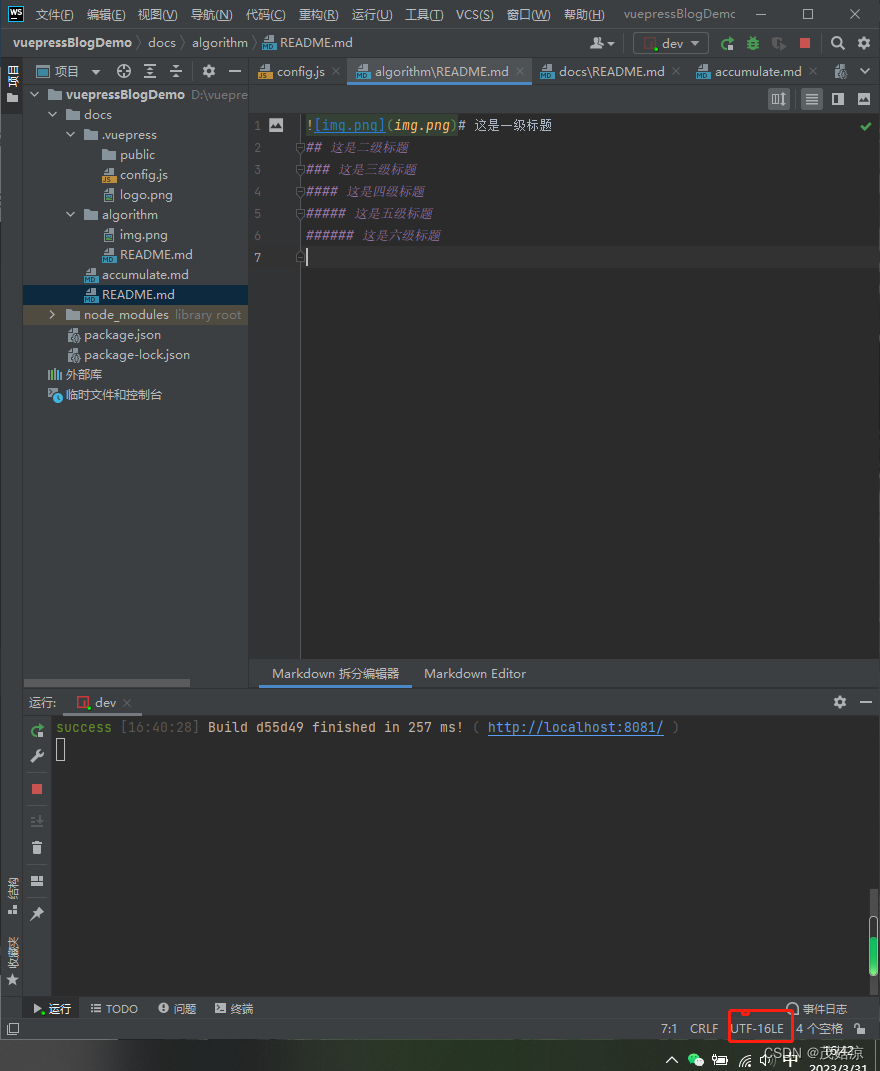Expand all nodes in the Project tree
The height and width of the screenshot is (1071, 880).
148,71
